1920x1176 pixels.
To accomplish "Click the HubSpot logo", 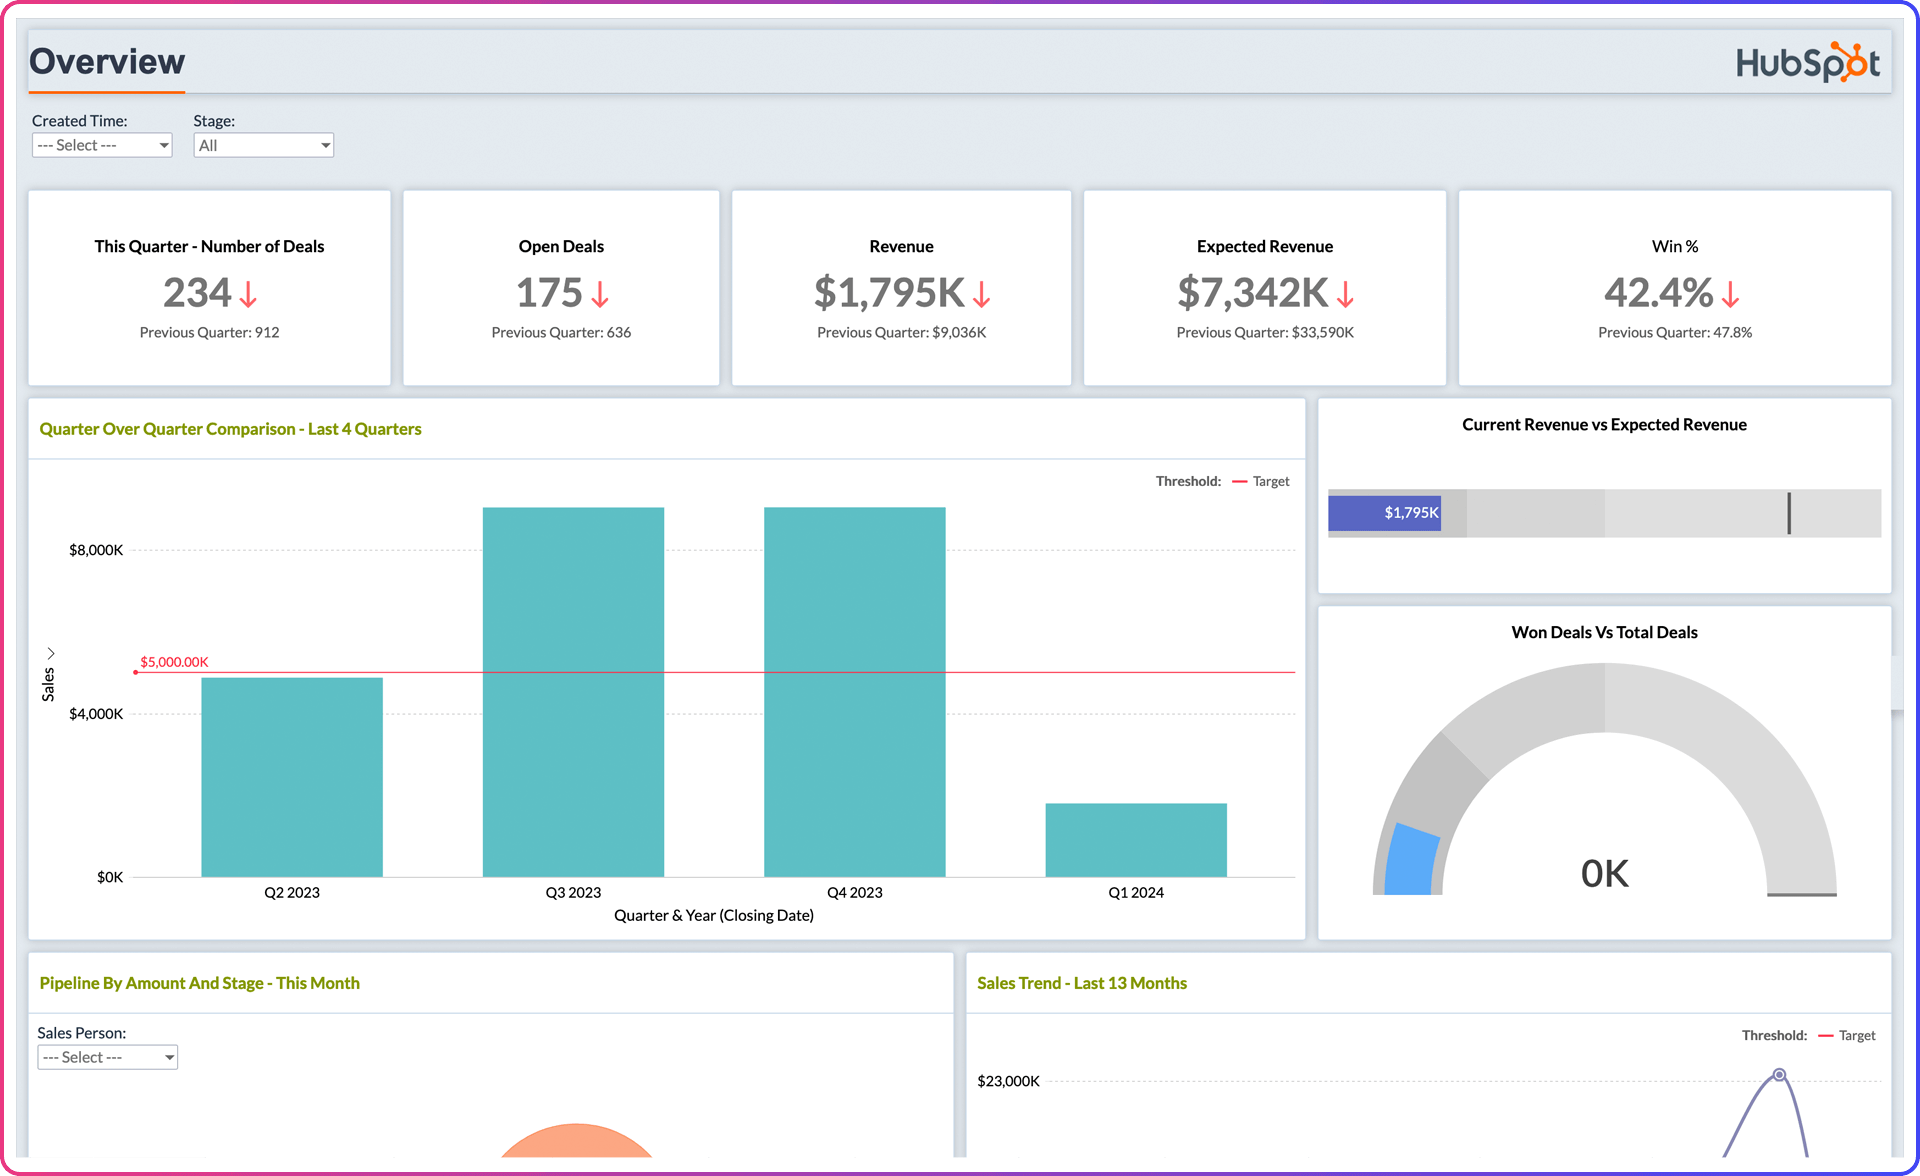I will pyautogui.click(x=1808, y=61).
